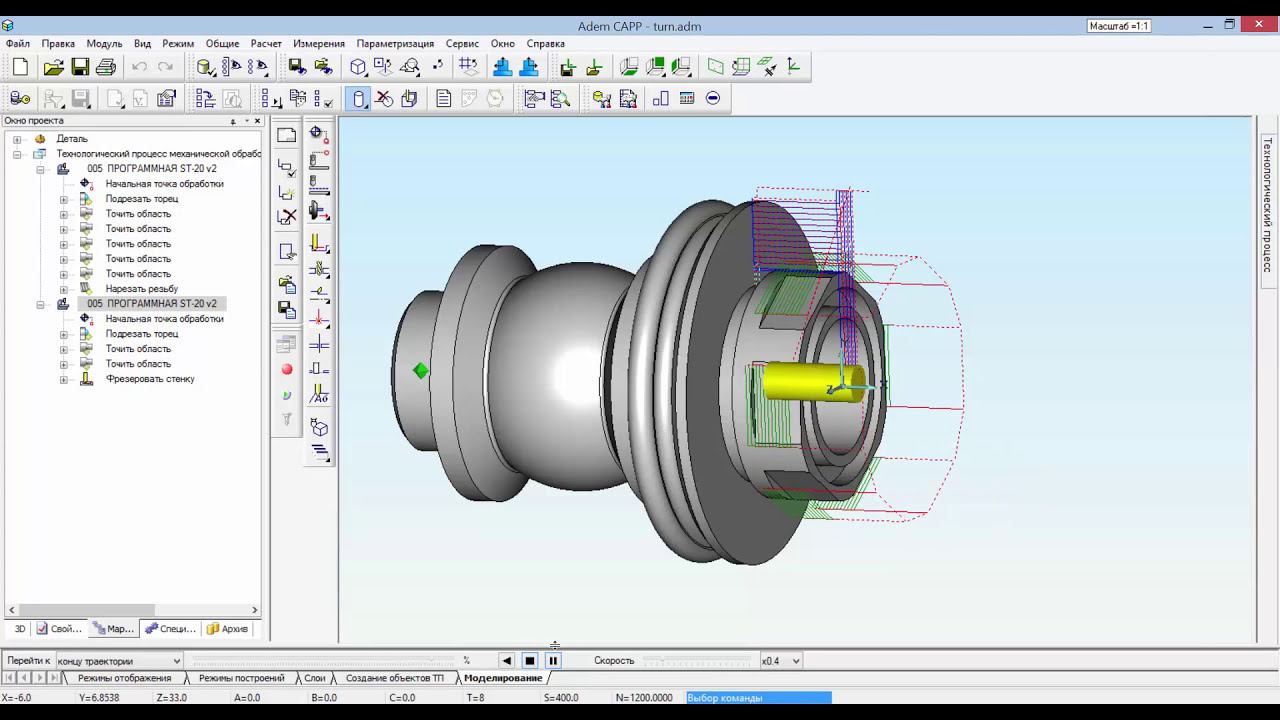This screenshot has width=1280, height=720.
Task: Click the Print icon
Action: click(106, 67)
